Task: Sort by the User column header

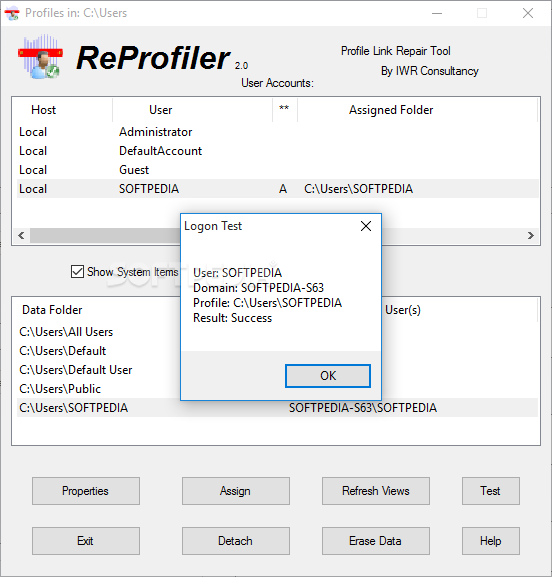Action: [192, 110]
